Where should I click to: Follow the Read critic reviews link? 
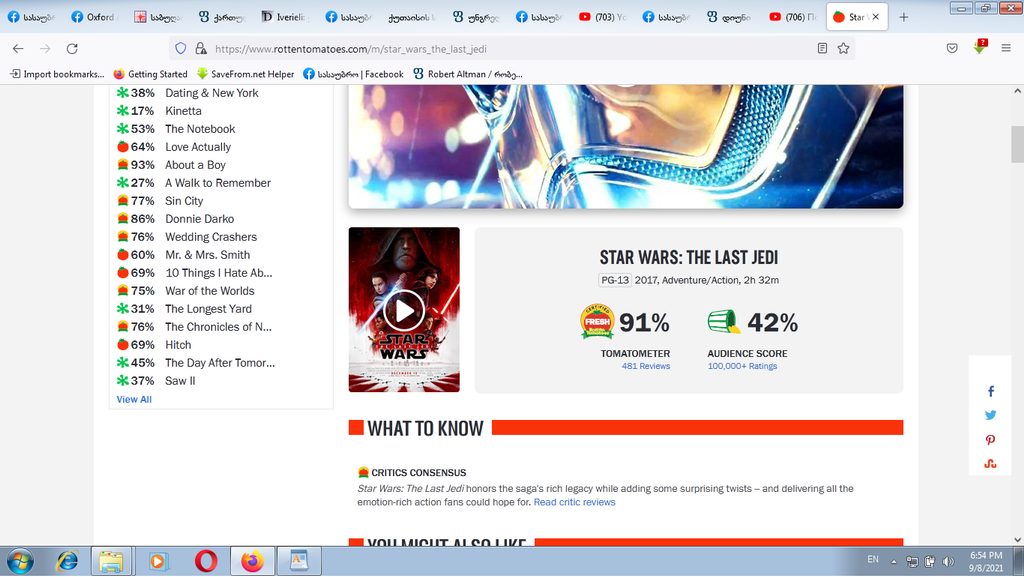[575, 502]
